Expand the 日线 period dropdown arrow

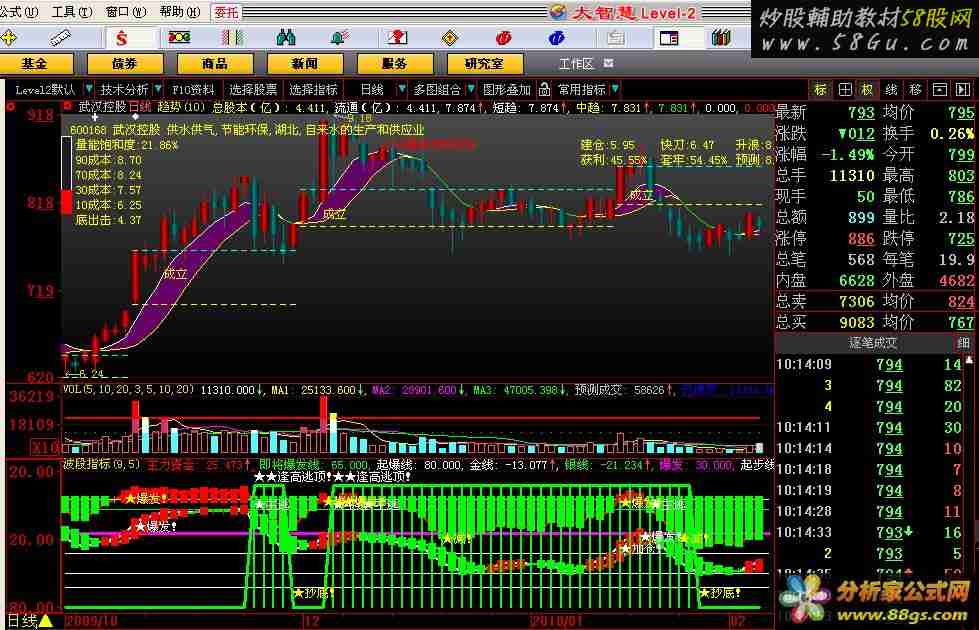pyautogui.click(x=401, y=89)
